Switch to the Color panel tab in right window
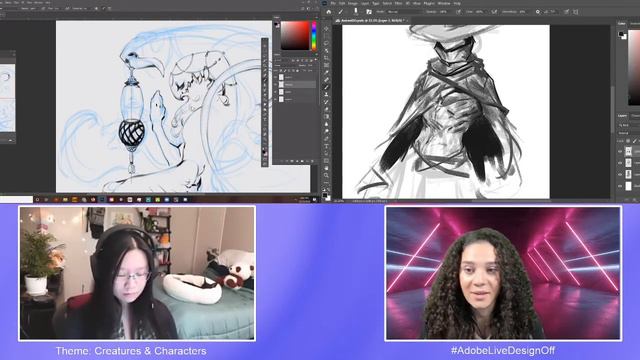The height and width of the screenshot is (360, 640). coord(621,24)
